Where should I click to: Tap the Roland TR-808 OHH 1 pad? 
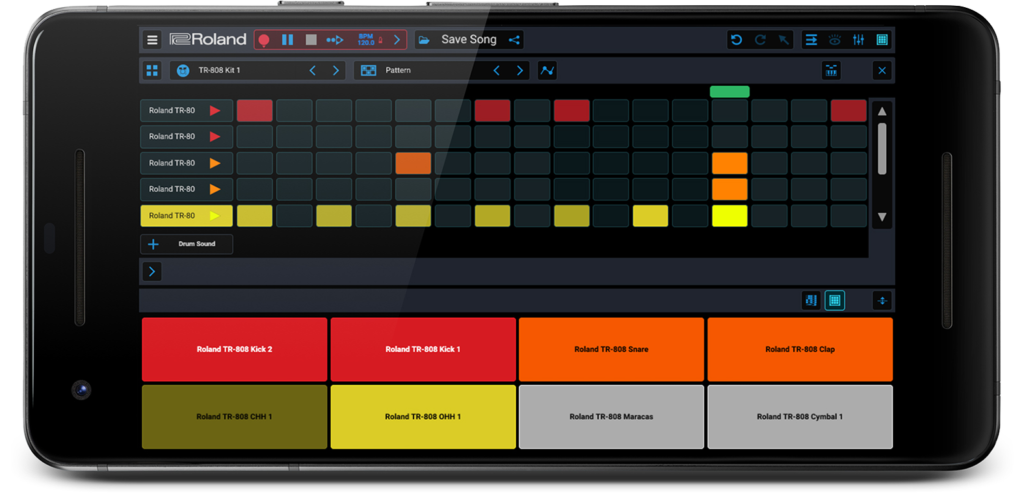[423, 417]
